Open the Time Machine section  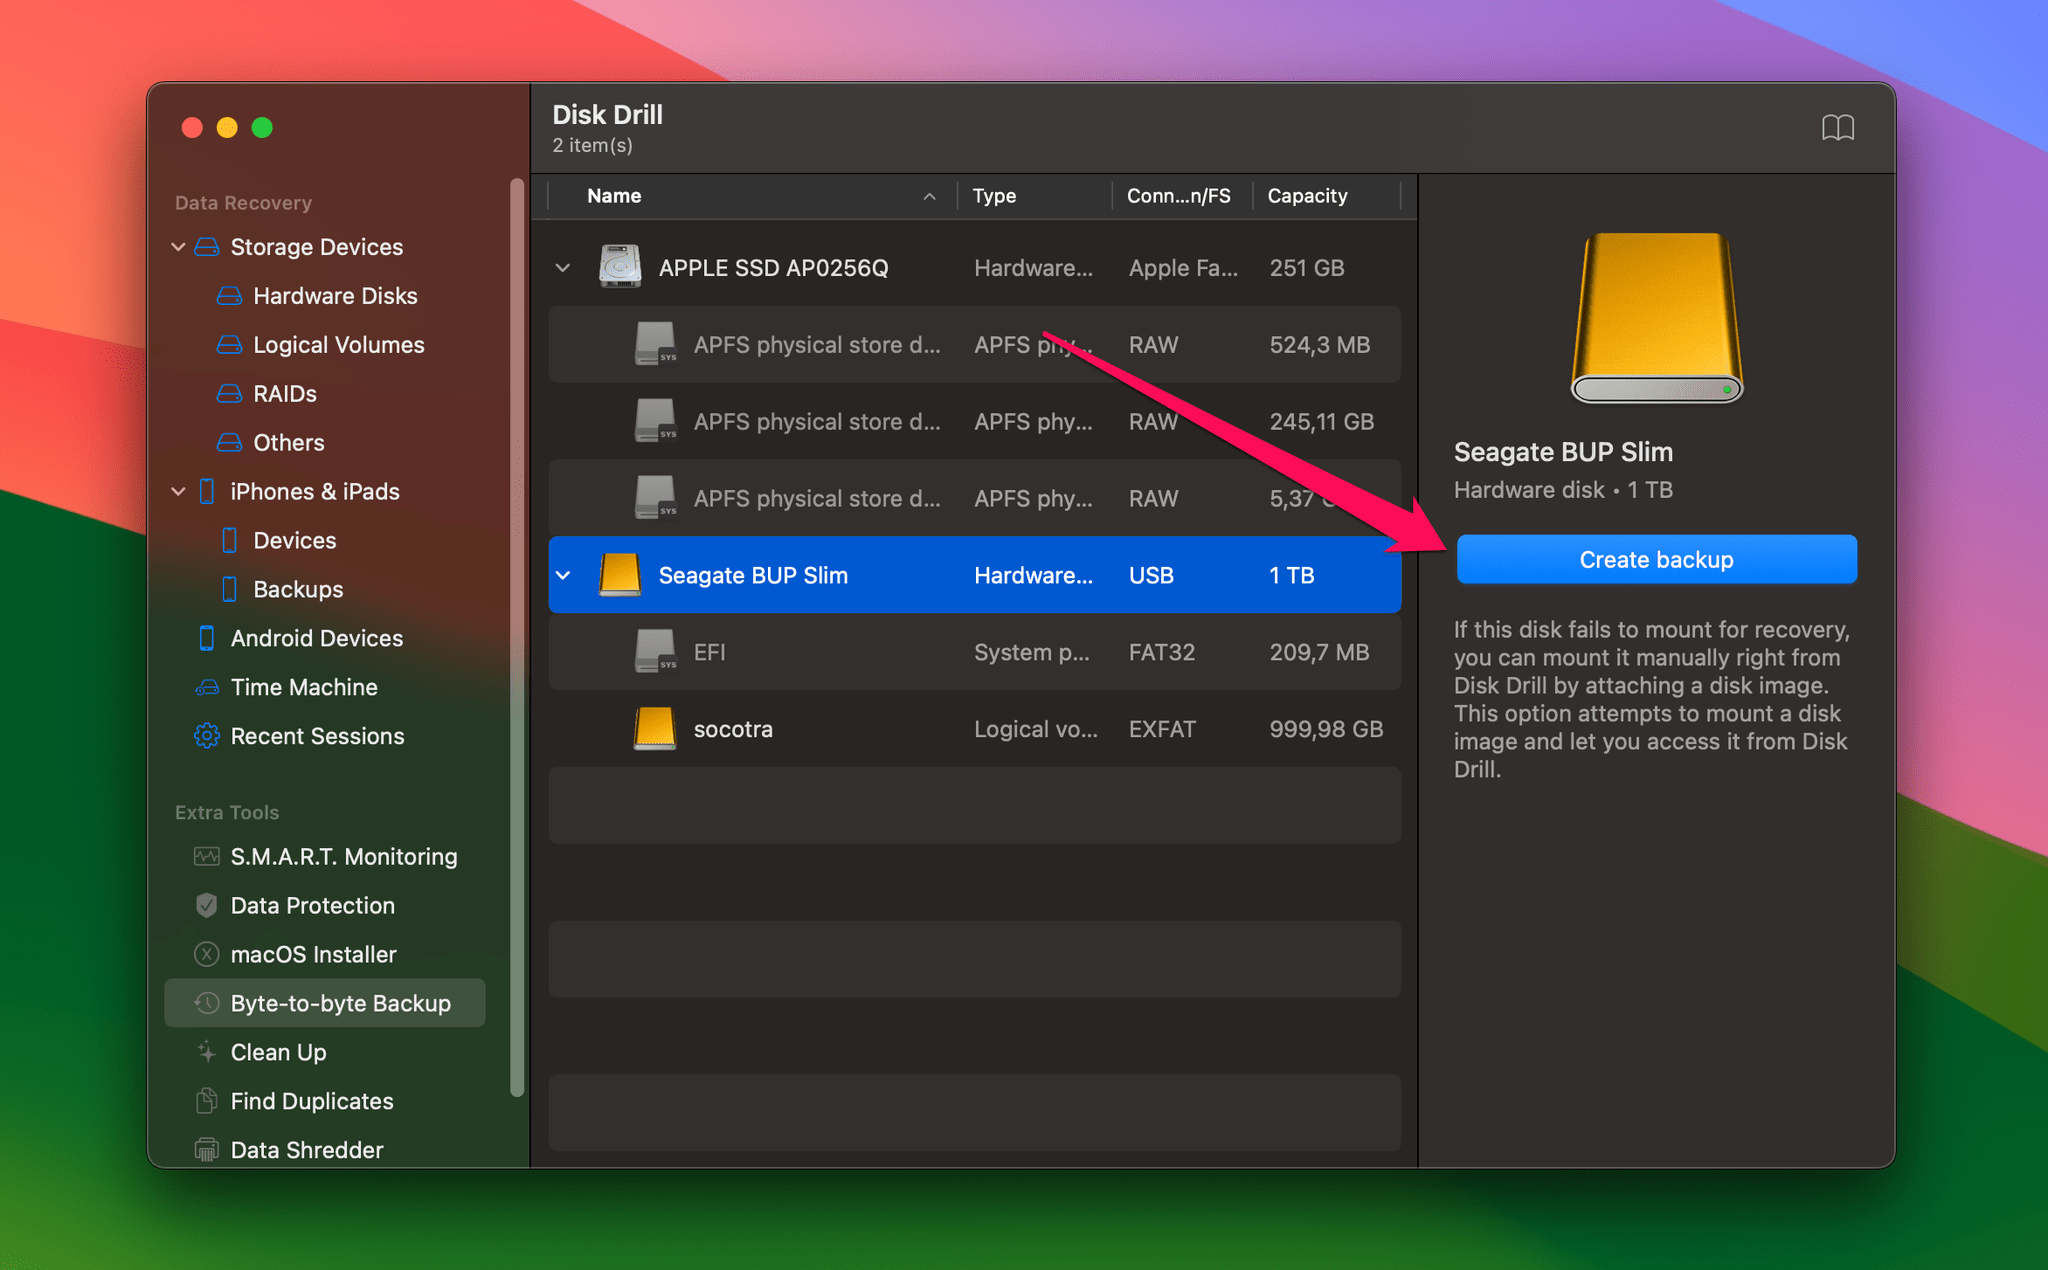pyautogui.click(x=305, y=687)
